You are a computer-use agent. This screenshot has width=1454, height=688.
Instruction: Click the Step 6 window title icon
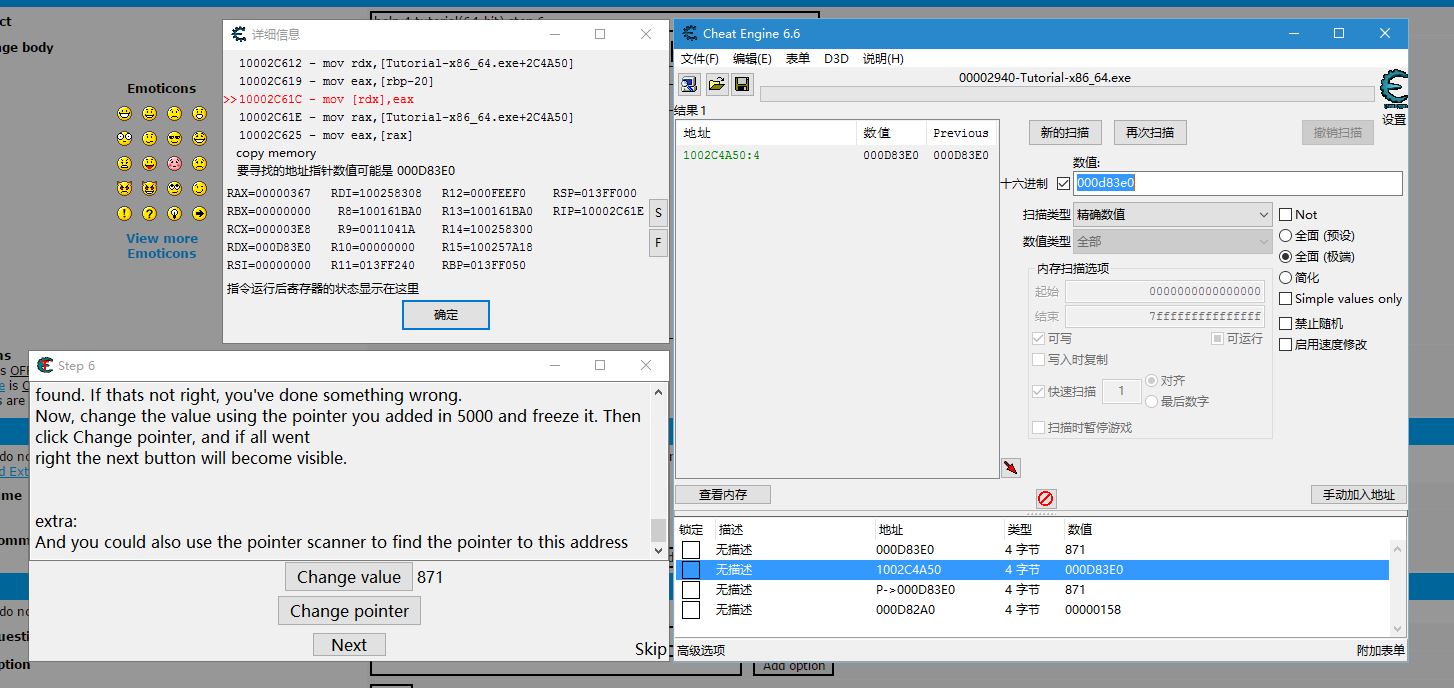(x=45, y=365)
